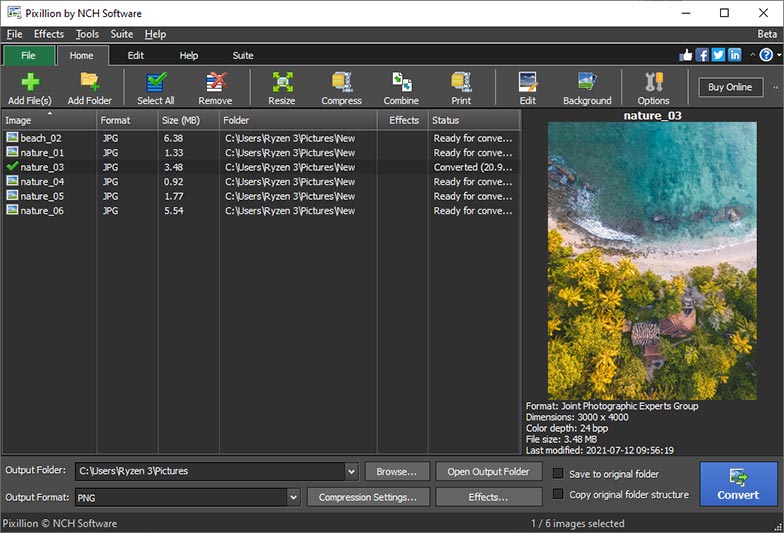Click the Compression Settings button

click(368, 497)
